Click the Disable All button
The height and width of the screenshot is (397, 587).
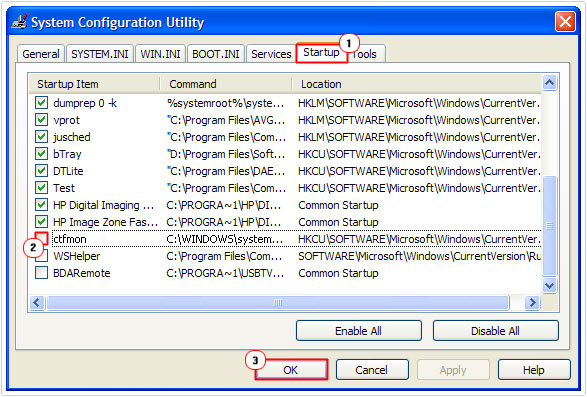pyautogui.click(x=495, y=331)
